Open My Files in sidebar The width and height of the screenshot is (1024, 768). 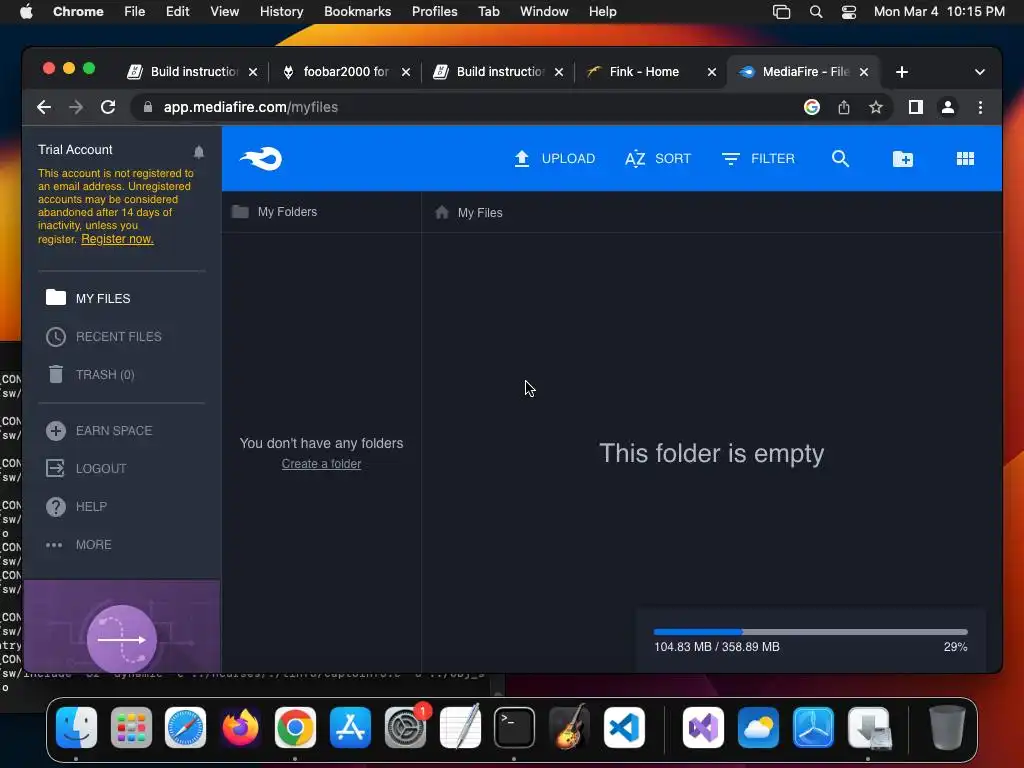point(88,298)
